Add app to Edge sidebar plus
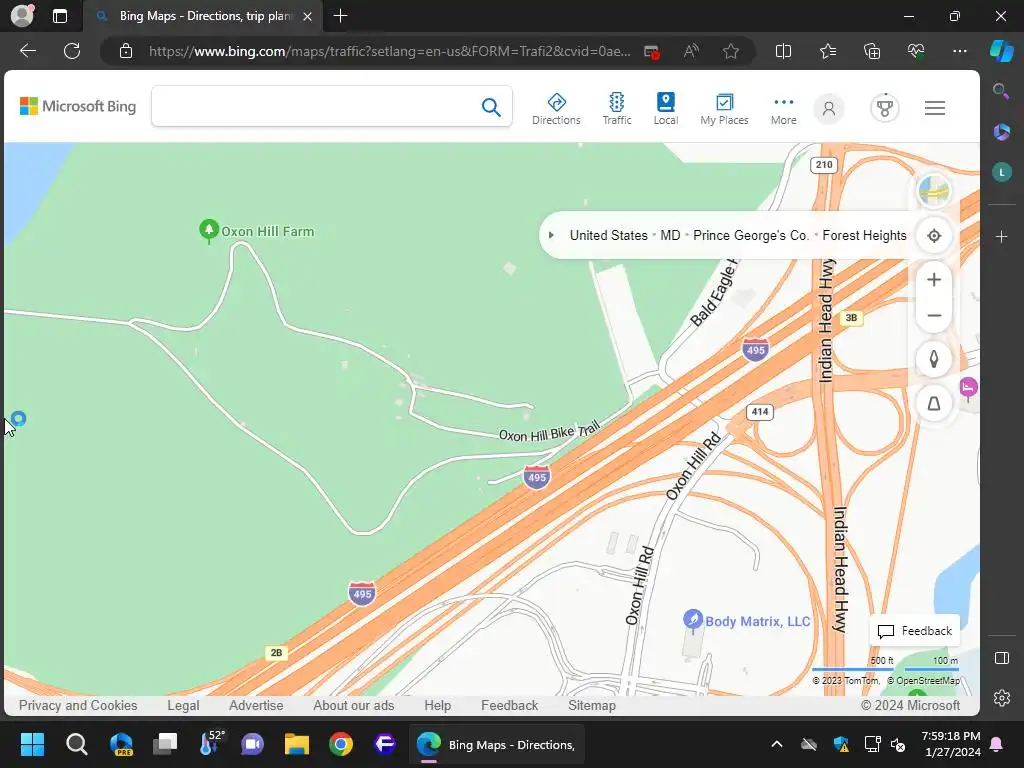This screenshot has width=1024, height=768. [1002, 236]
